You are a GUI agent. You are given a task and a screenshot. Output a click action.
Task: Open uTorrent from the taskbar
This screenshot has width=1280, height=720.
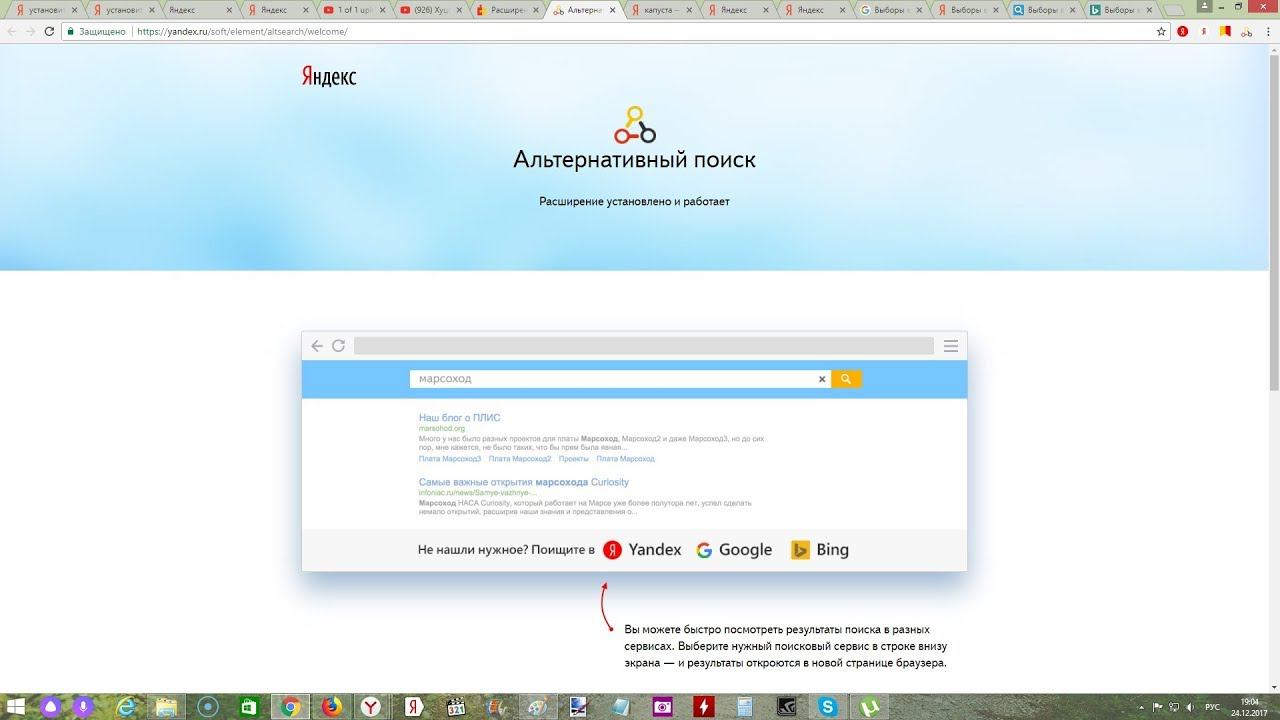coord(869,707)
